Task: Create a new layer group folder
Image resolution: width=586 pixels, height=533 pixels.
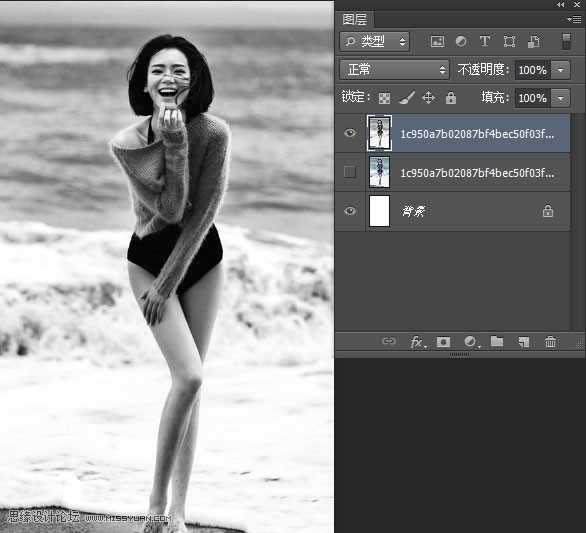Action: (497, 341)
